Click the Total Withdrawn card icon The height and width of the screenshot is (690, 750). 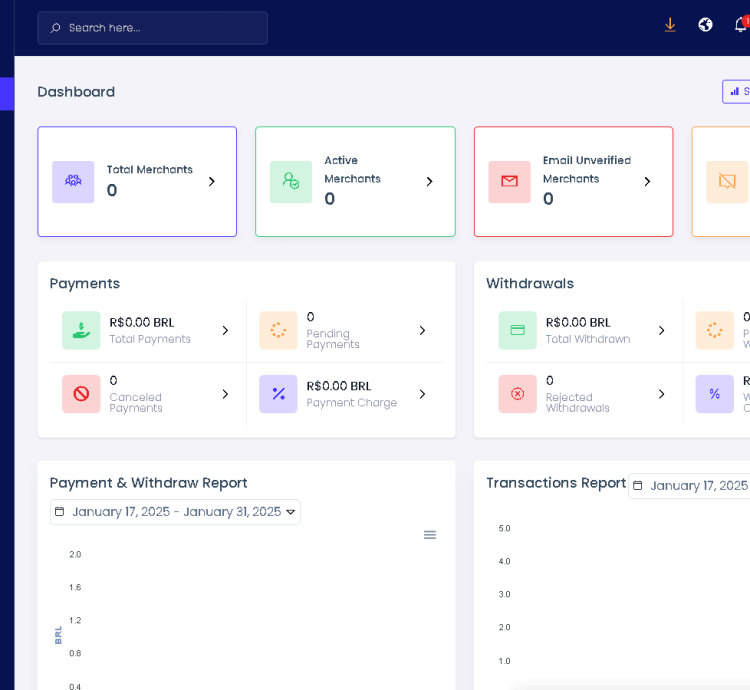(x=517, y=330)
